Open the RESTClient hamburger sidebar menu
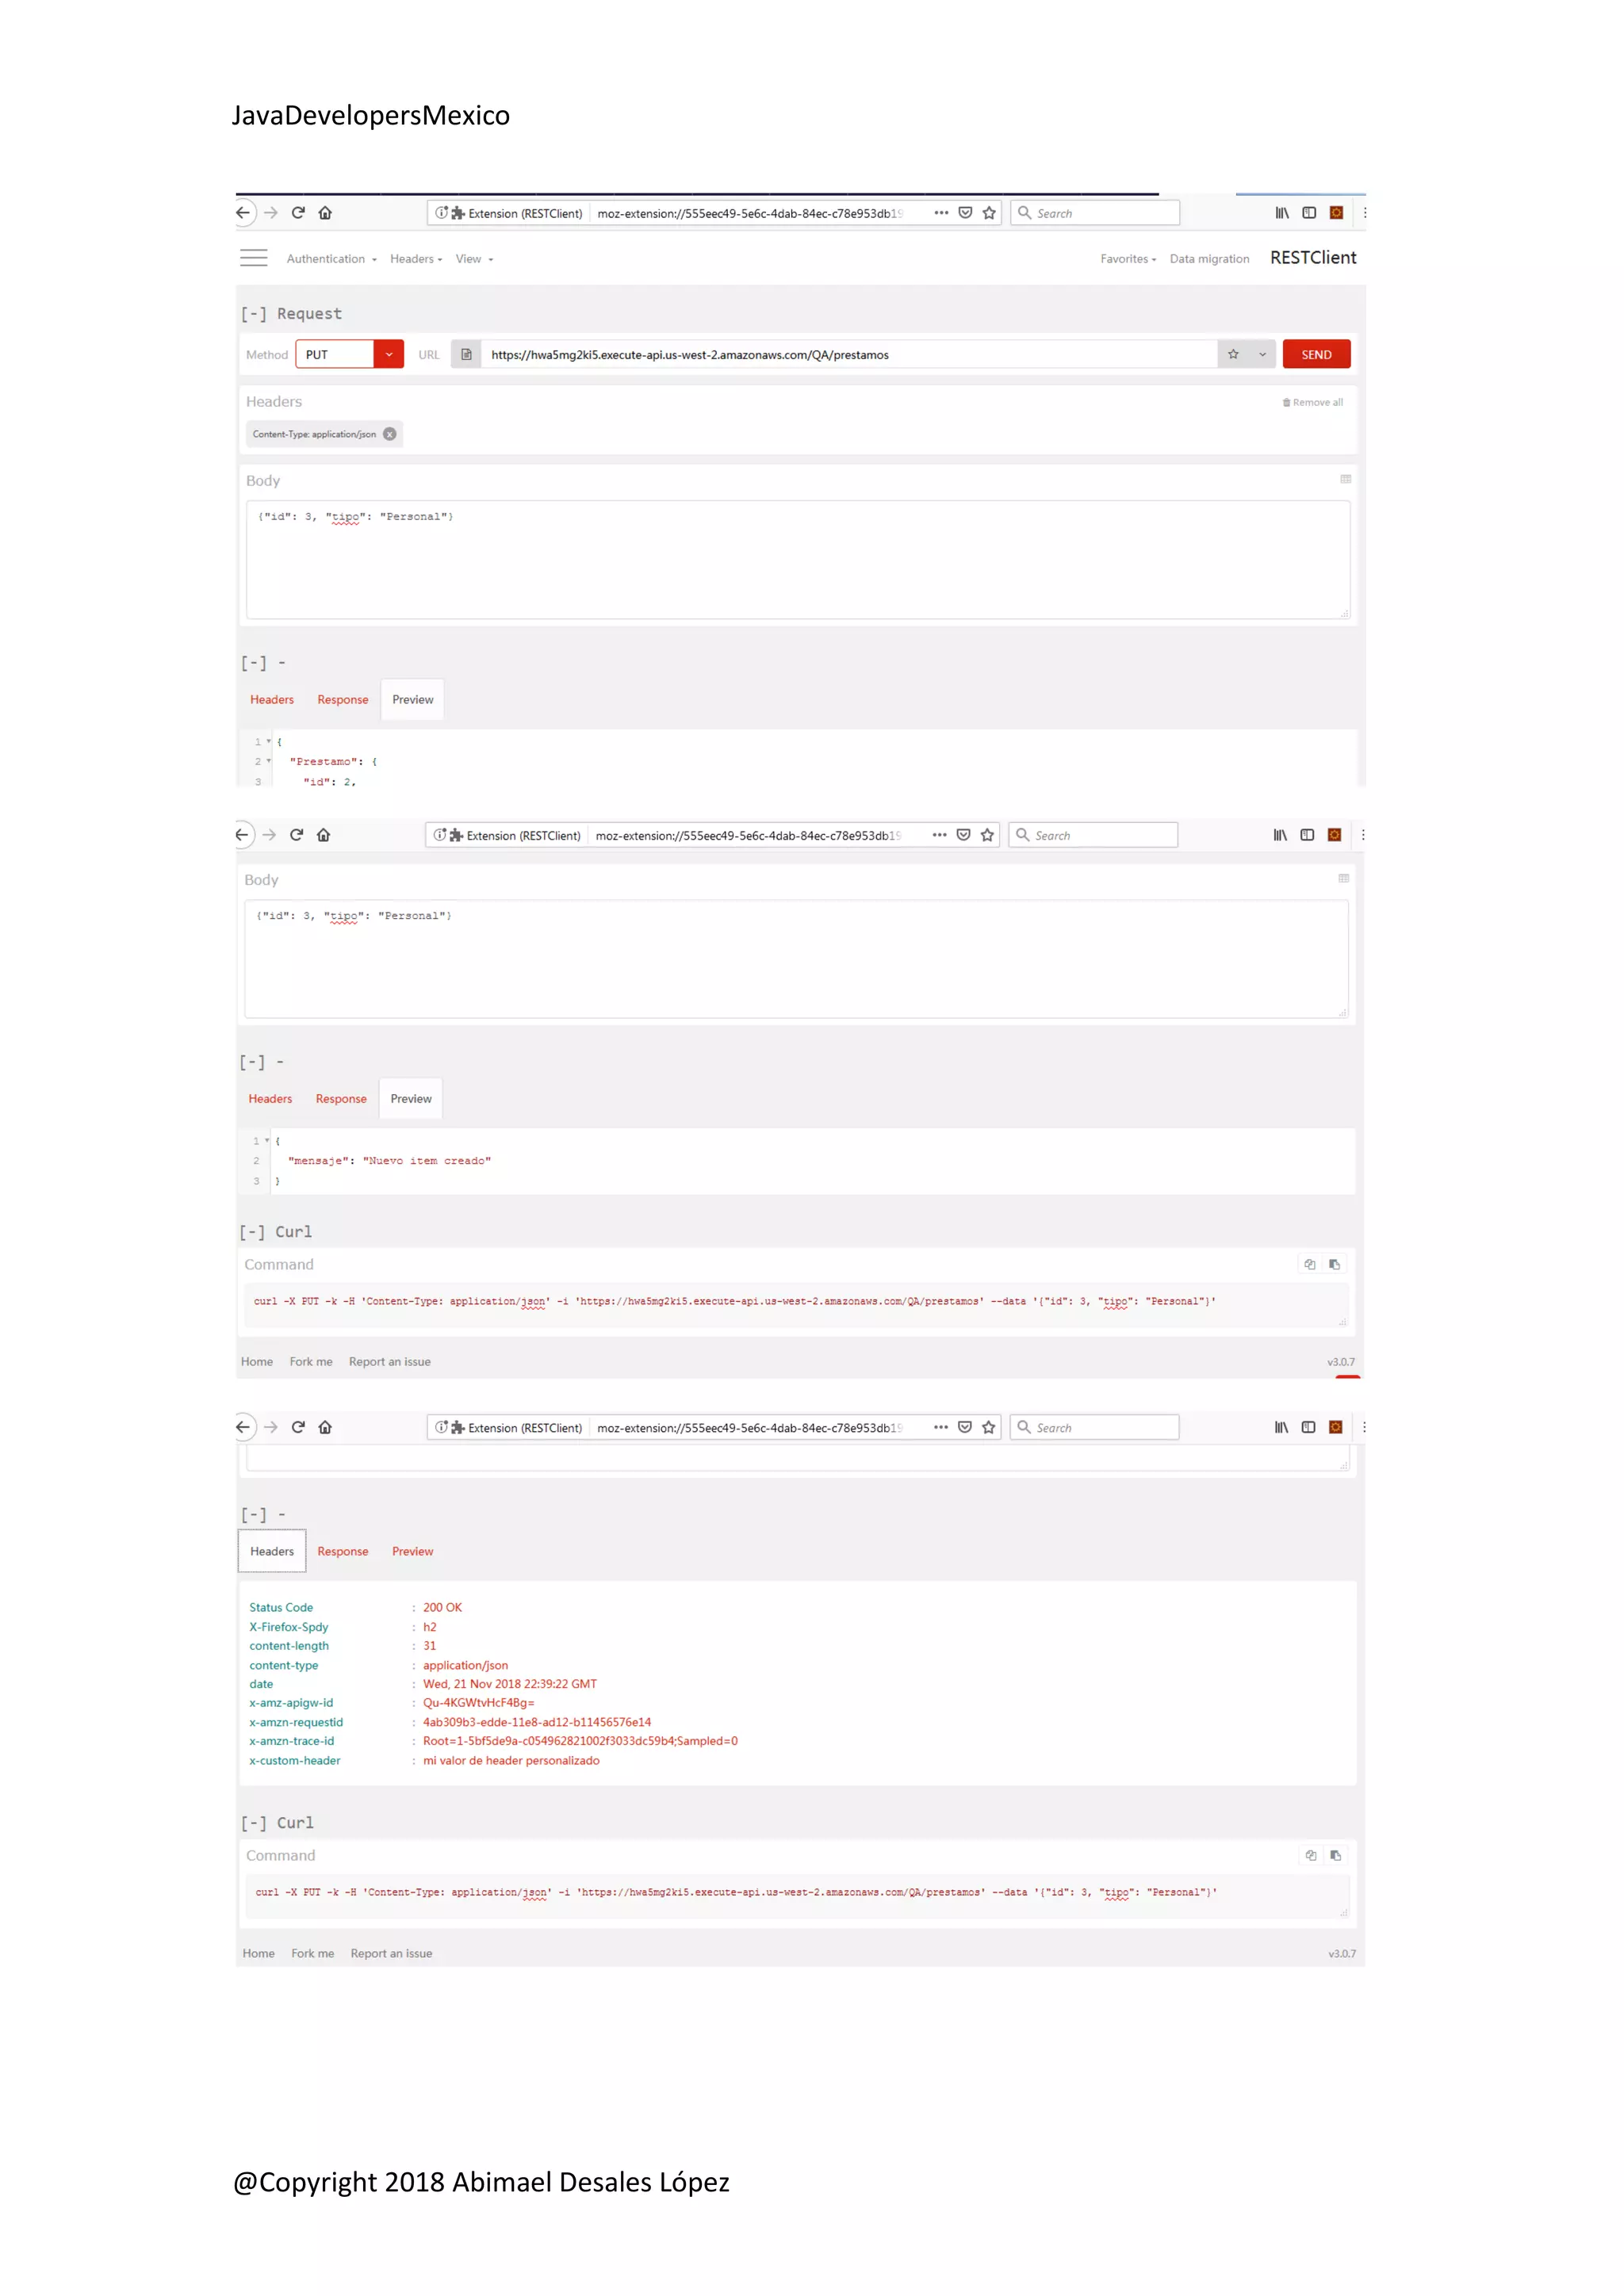Screen dimensions: 1624x2296 tap(254, 258)
